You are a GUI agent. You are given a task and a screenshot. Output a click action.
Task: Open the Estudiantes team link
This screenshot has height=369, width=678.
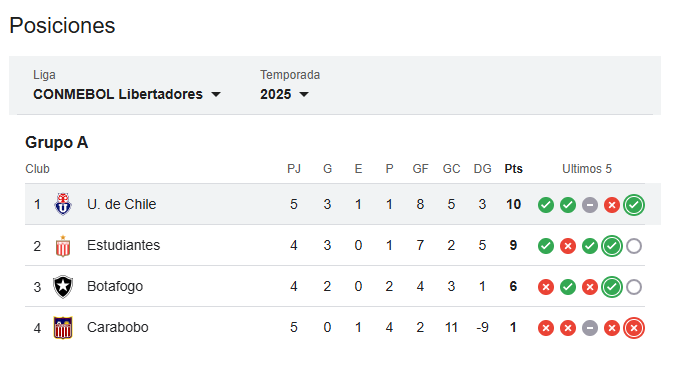point(124,245)
